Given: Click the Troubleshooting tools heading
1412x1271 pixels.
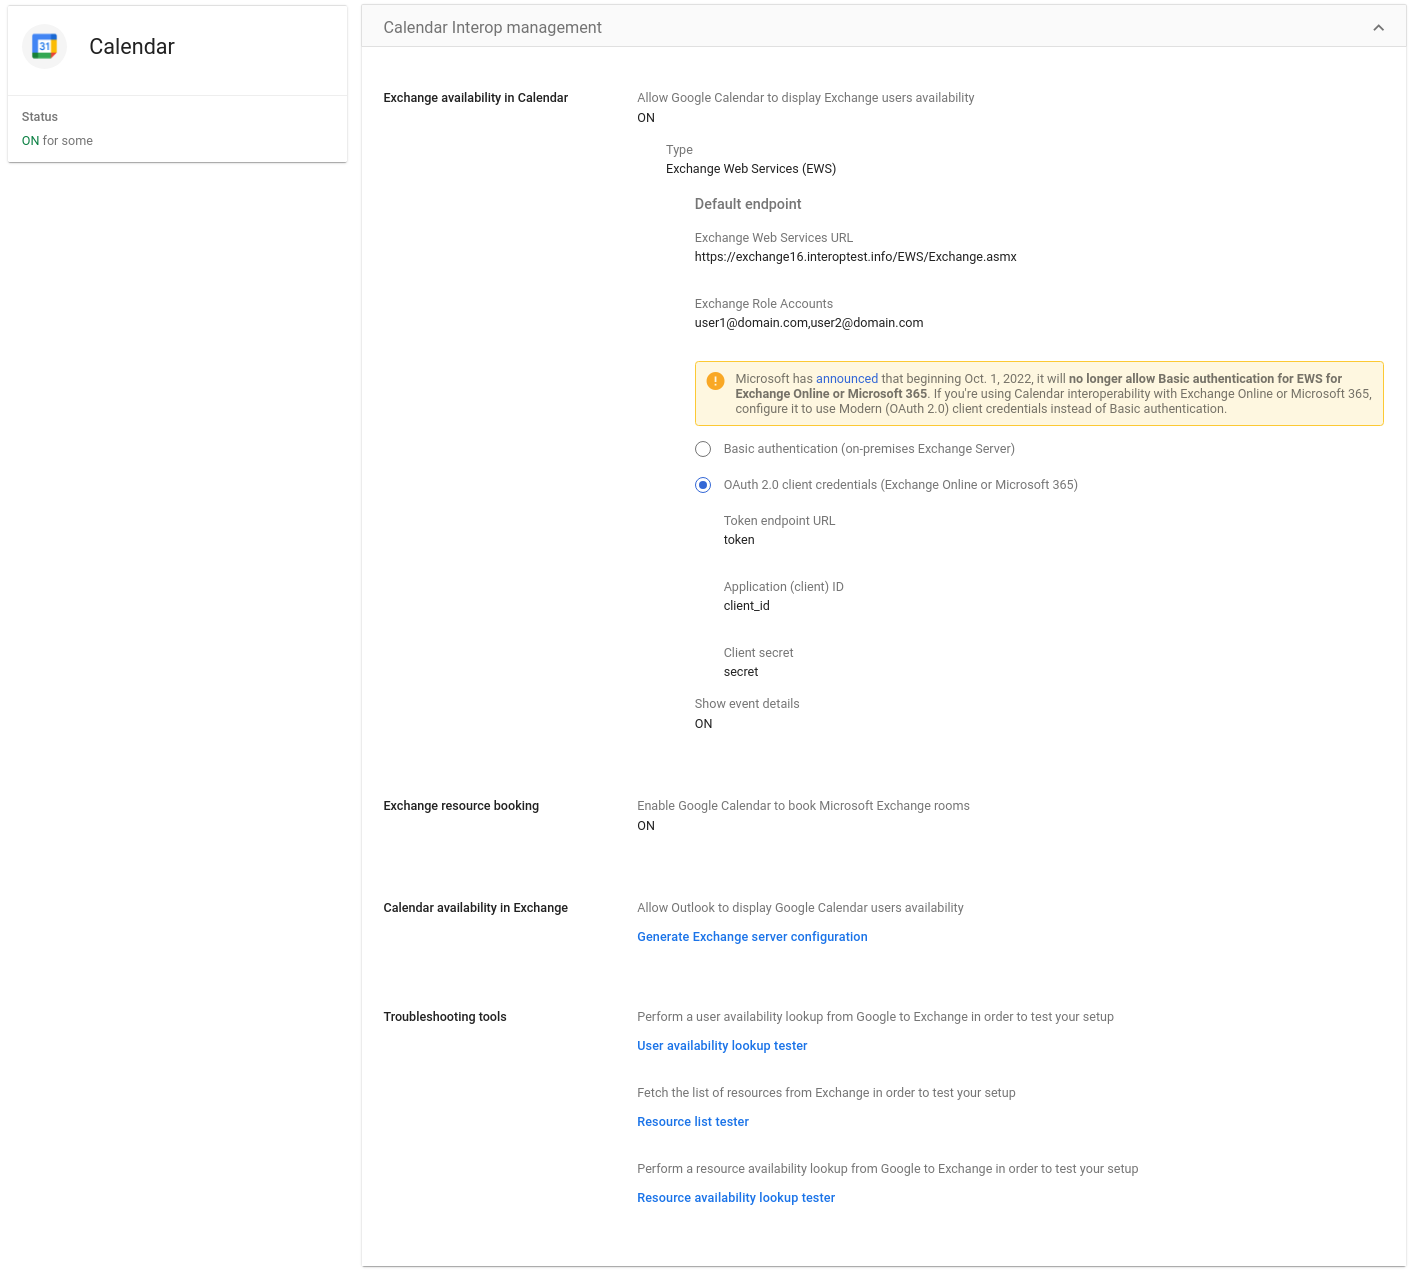Looking at the screenshot, I should [x=445, y=1017].
